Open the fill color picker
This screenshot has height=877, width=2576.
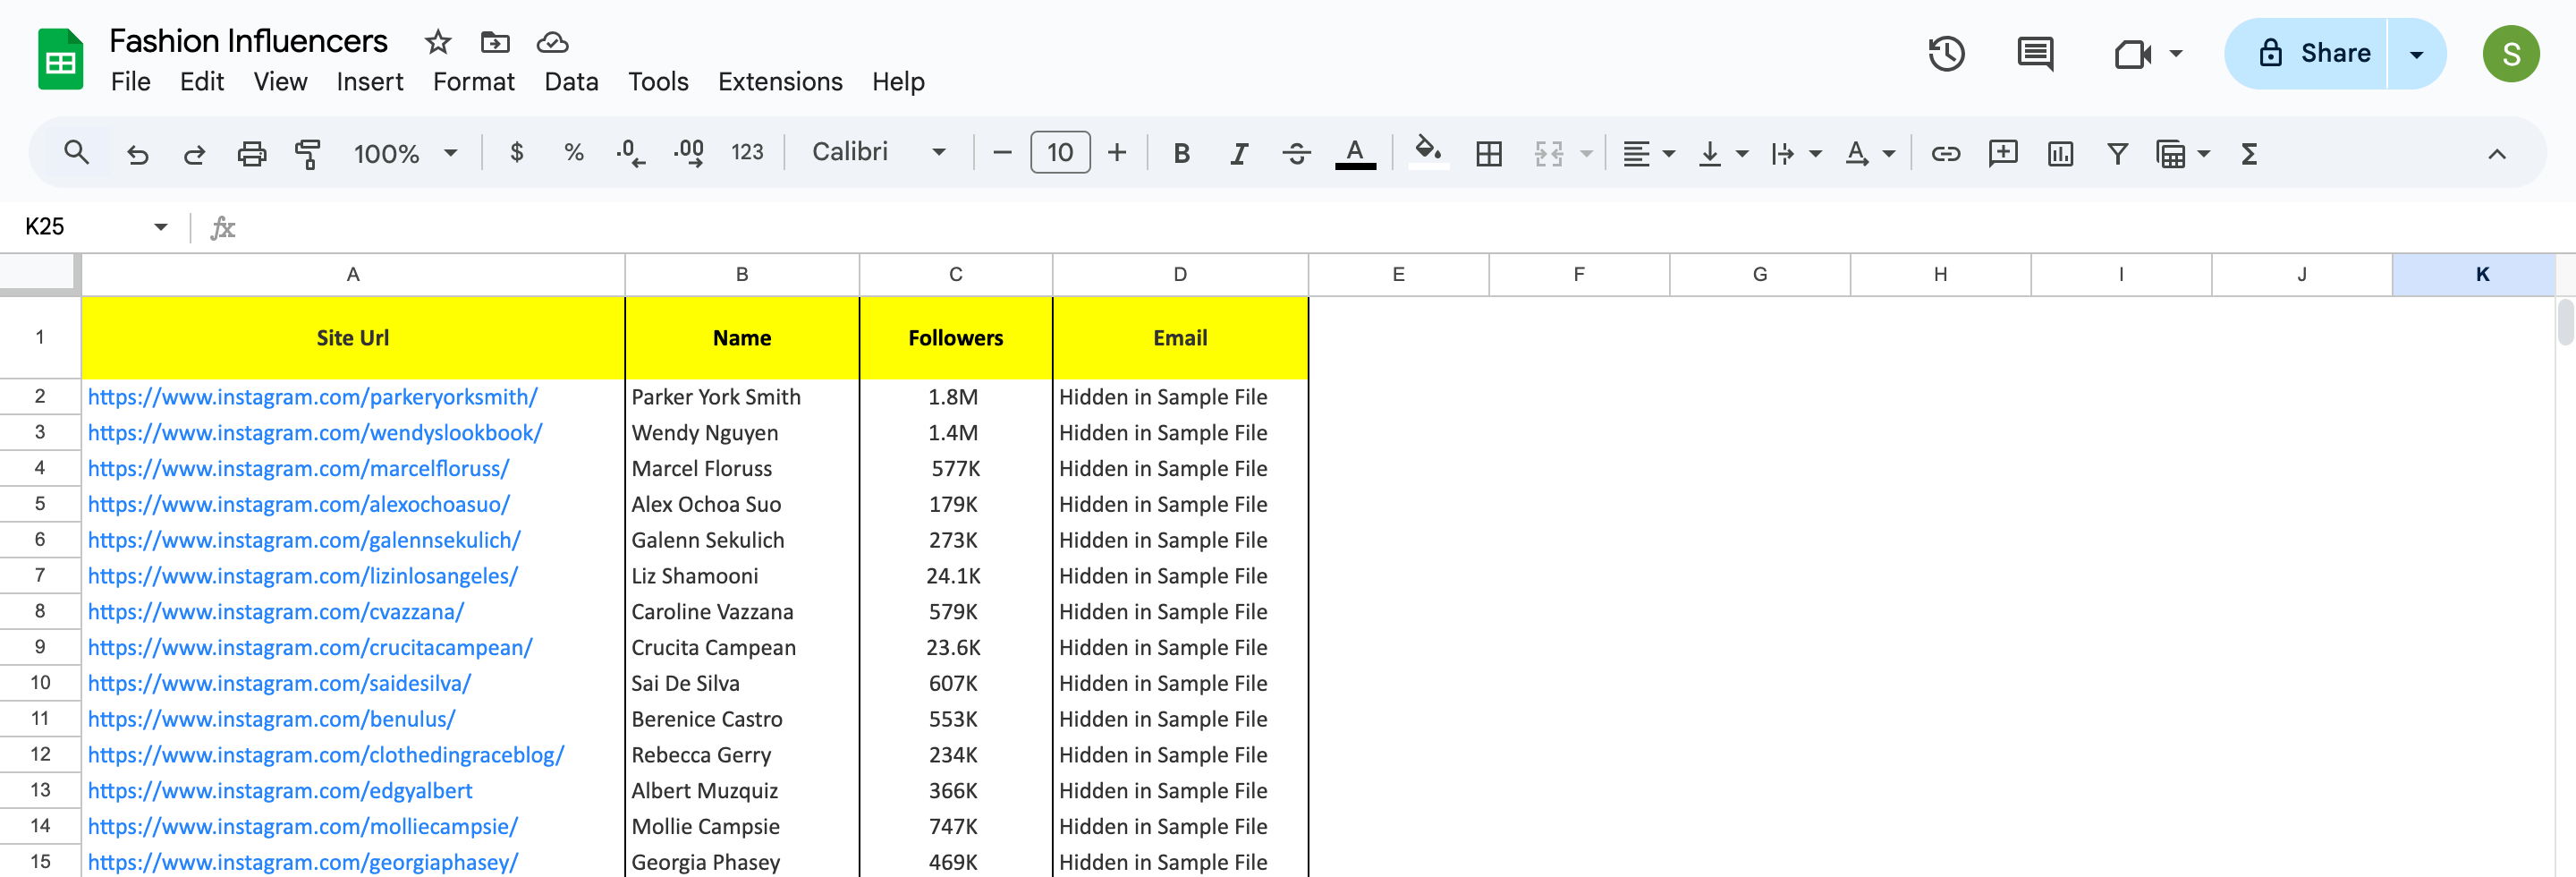coord(1428,153)
